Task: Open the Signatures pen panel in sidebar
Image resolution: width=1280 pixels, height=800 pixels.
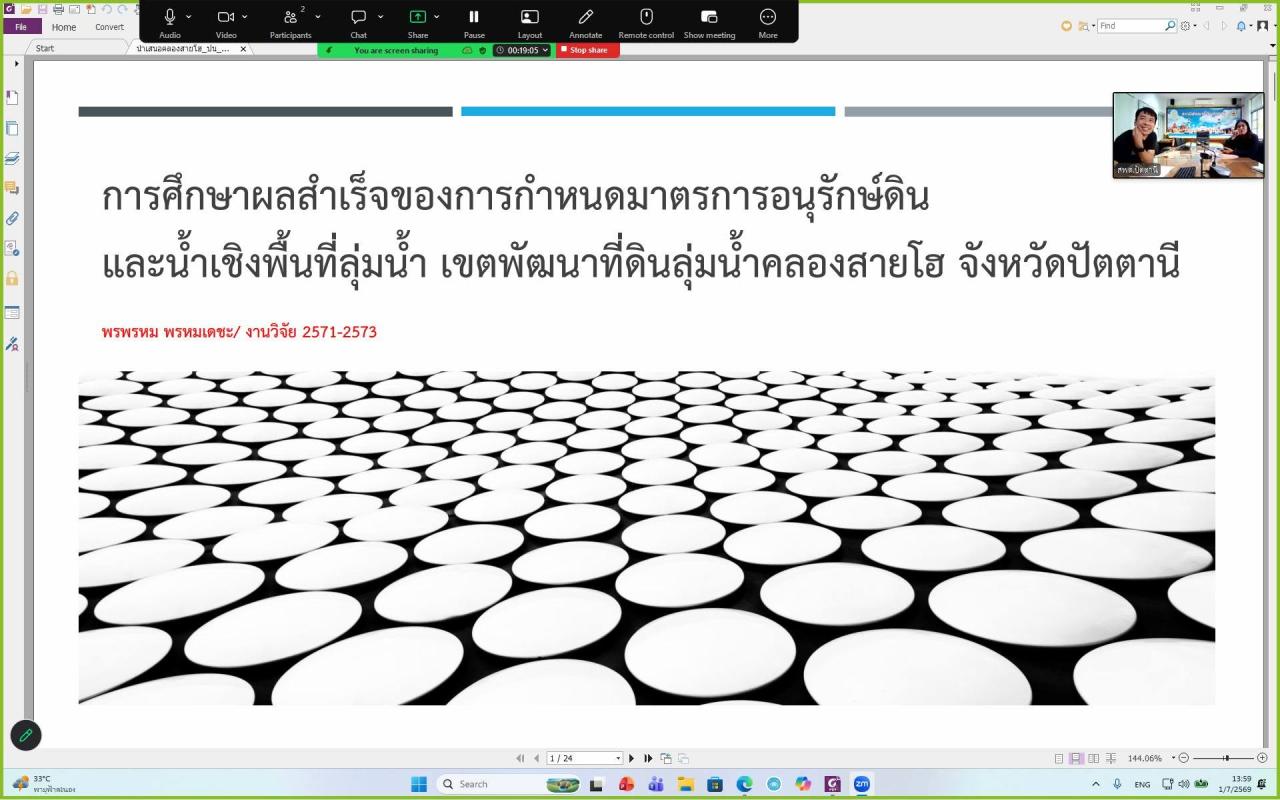Action: 12,344
